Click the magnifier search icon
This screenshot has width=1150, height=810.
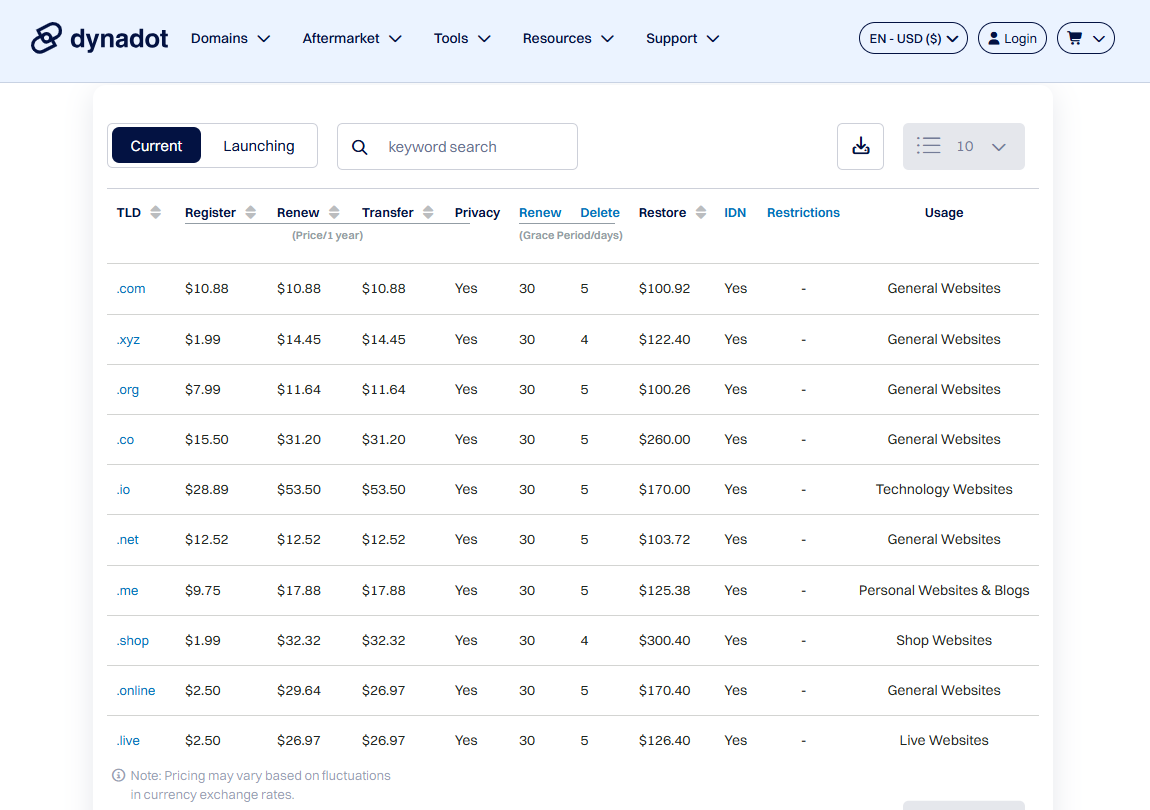coord(359,147)
